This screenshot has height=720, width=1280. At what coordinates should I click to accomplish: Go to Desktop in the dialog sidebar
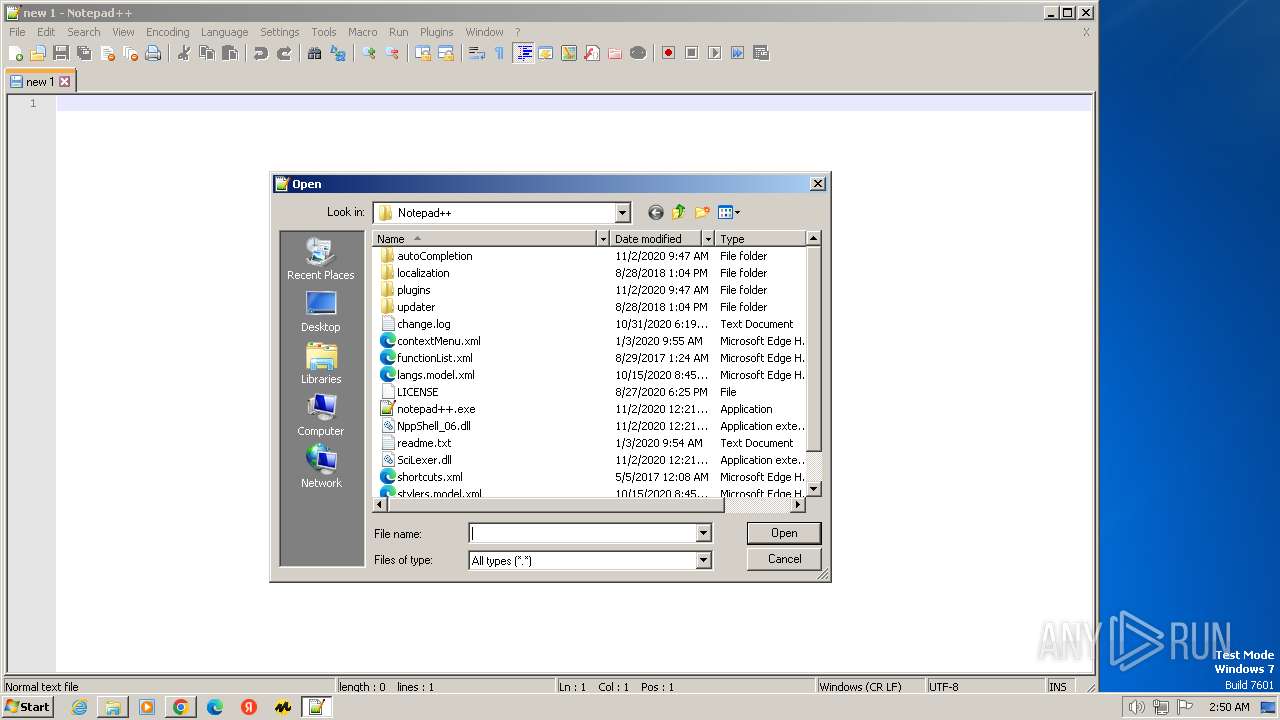pyautogui.click(x=320, y=311)
